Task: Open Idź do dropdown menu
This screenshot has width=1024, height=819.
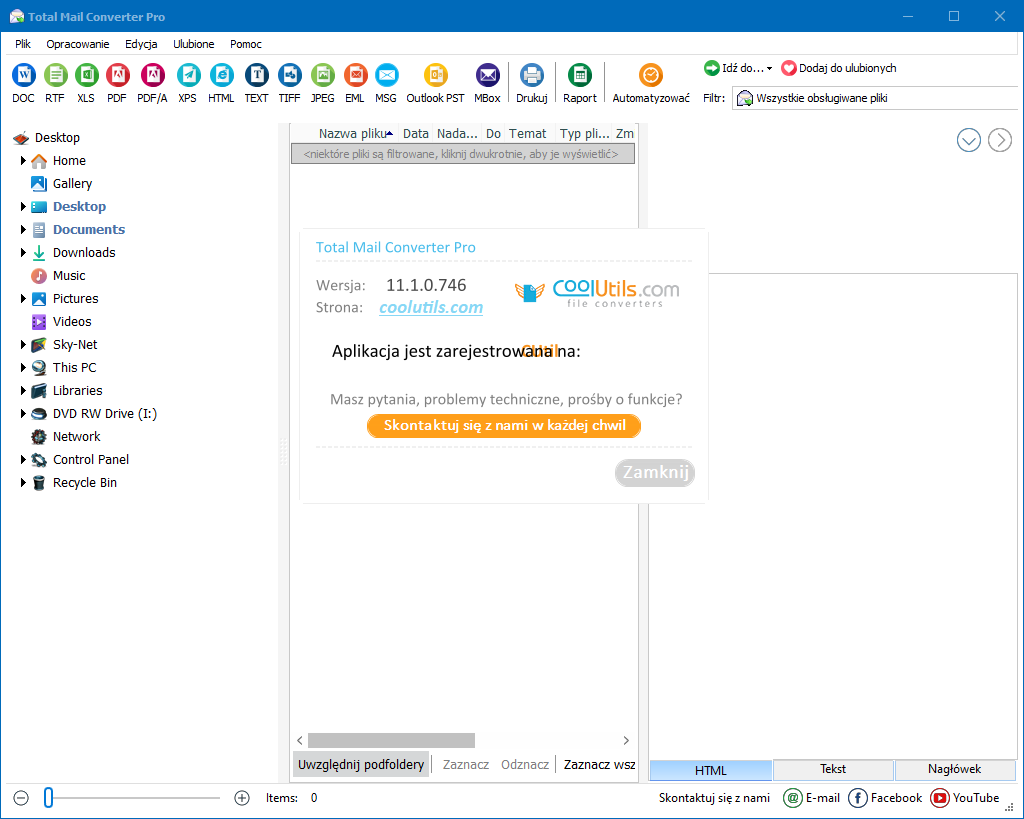Action: (x=738, y=68)
